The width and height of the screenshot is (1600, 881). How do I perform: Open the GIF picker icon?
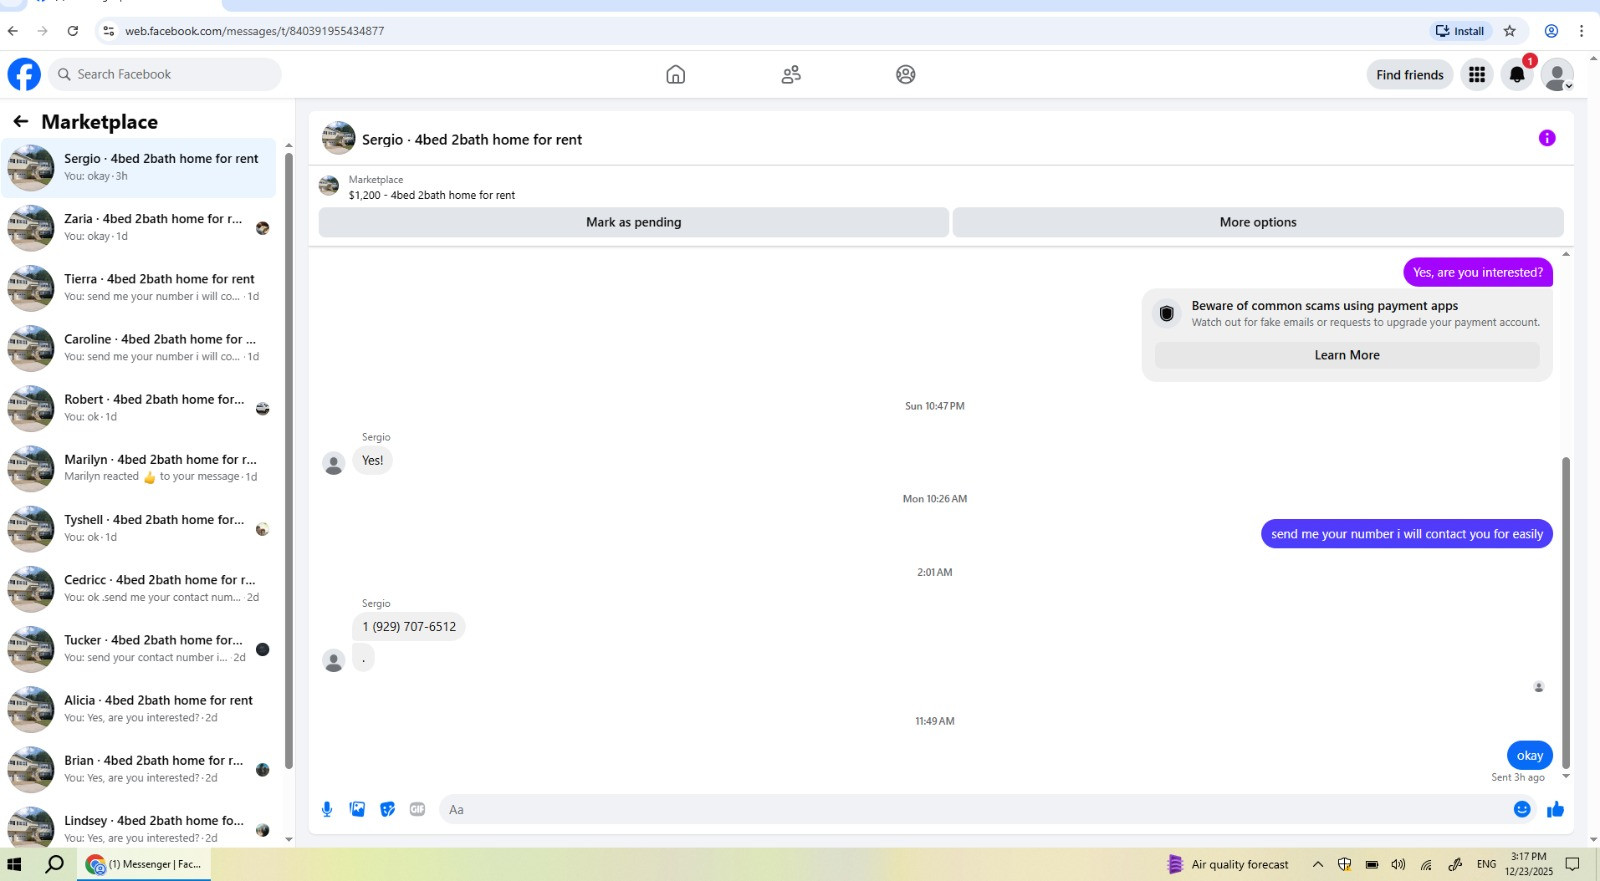point(417,809)
